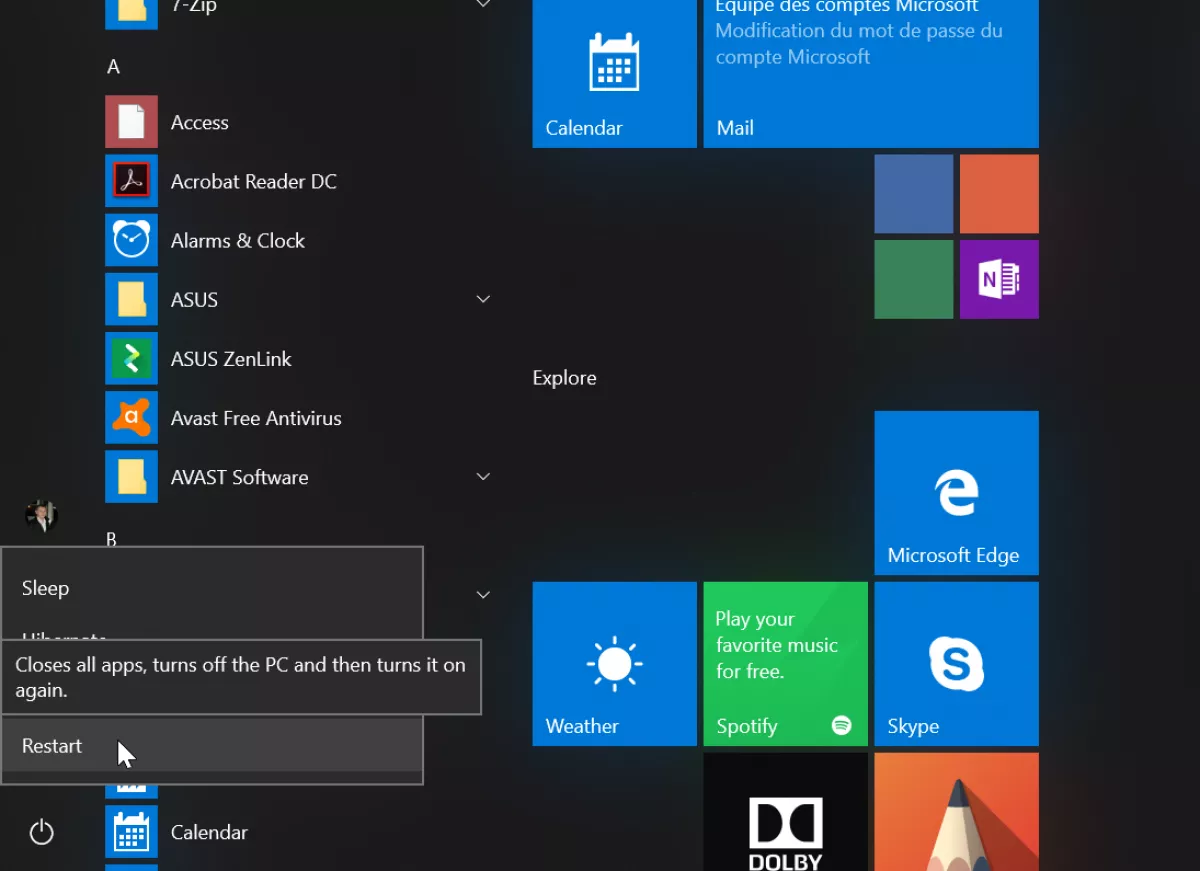
Task: Click the Alarms & Clock label
Action: 238,241
